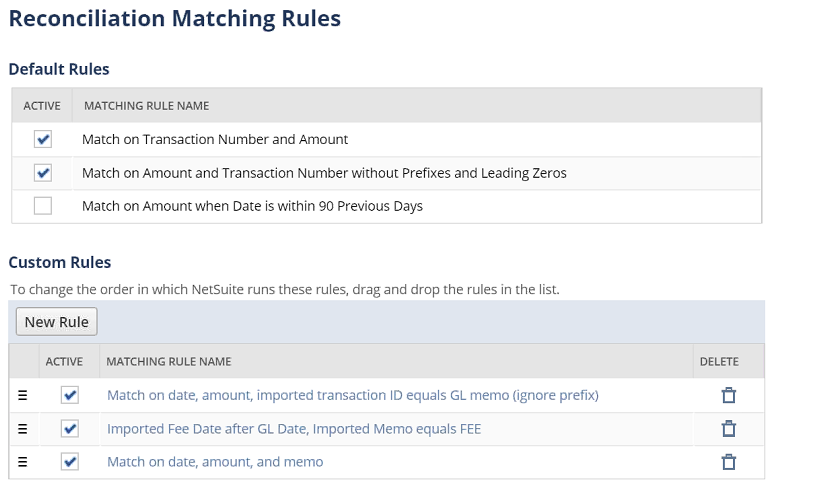This screenshot has width=828, height=495.
Task: Uncheck active for 'Match on date, amount, and memo'
Action: (69, 462)
